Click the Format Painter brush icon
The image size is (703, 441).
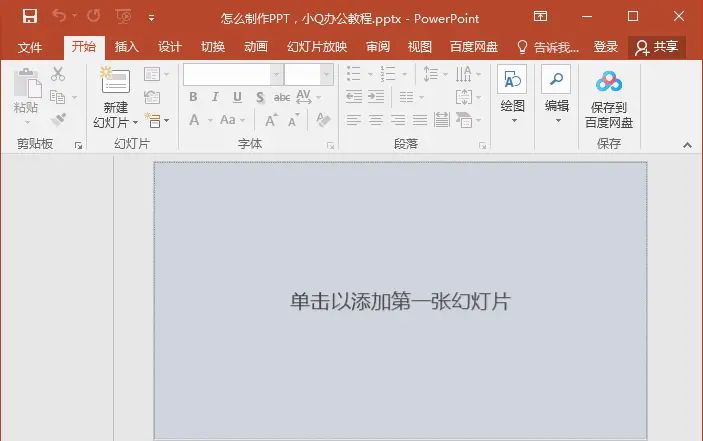(58, 119)
